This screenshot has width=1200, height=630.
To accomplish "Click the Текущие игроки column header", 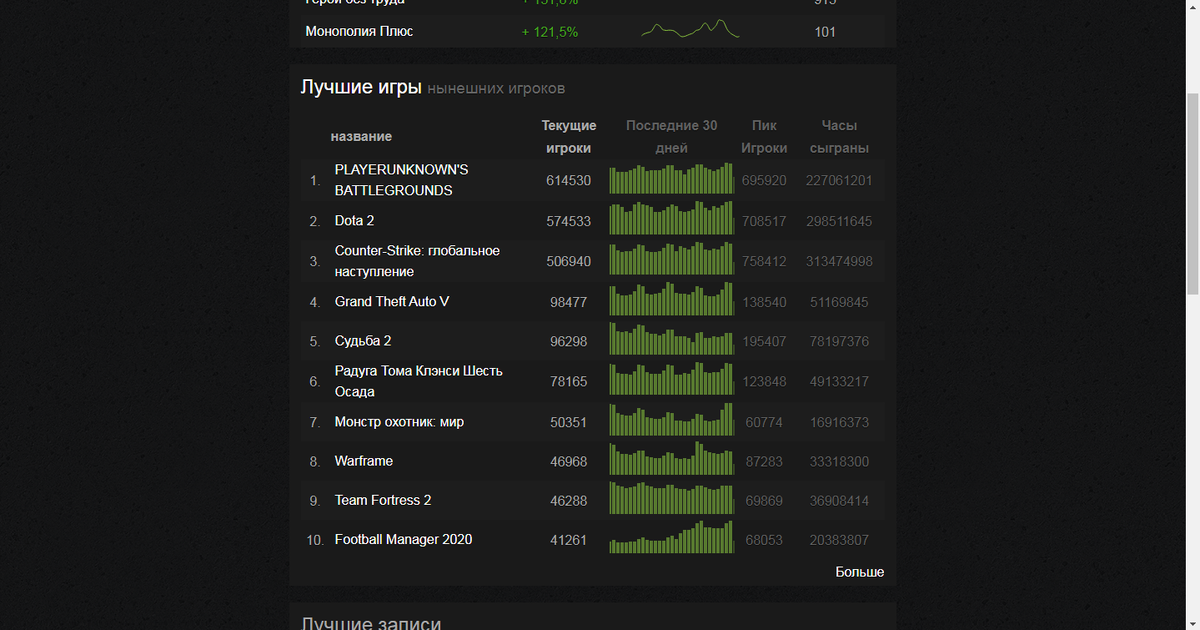I will [569, 137].
